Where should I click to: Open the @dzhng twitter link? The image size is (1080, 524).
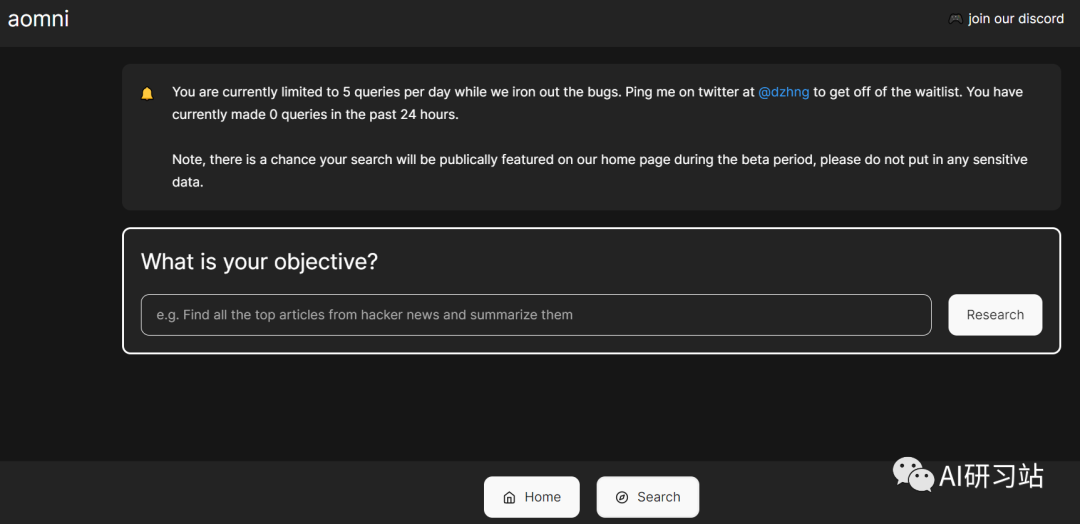(x=783, y=92)
